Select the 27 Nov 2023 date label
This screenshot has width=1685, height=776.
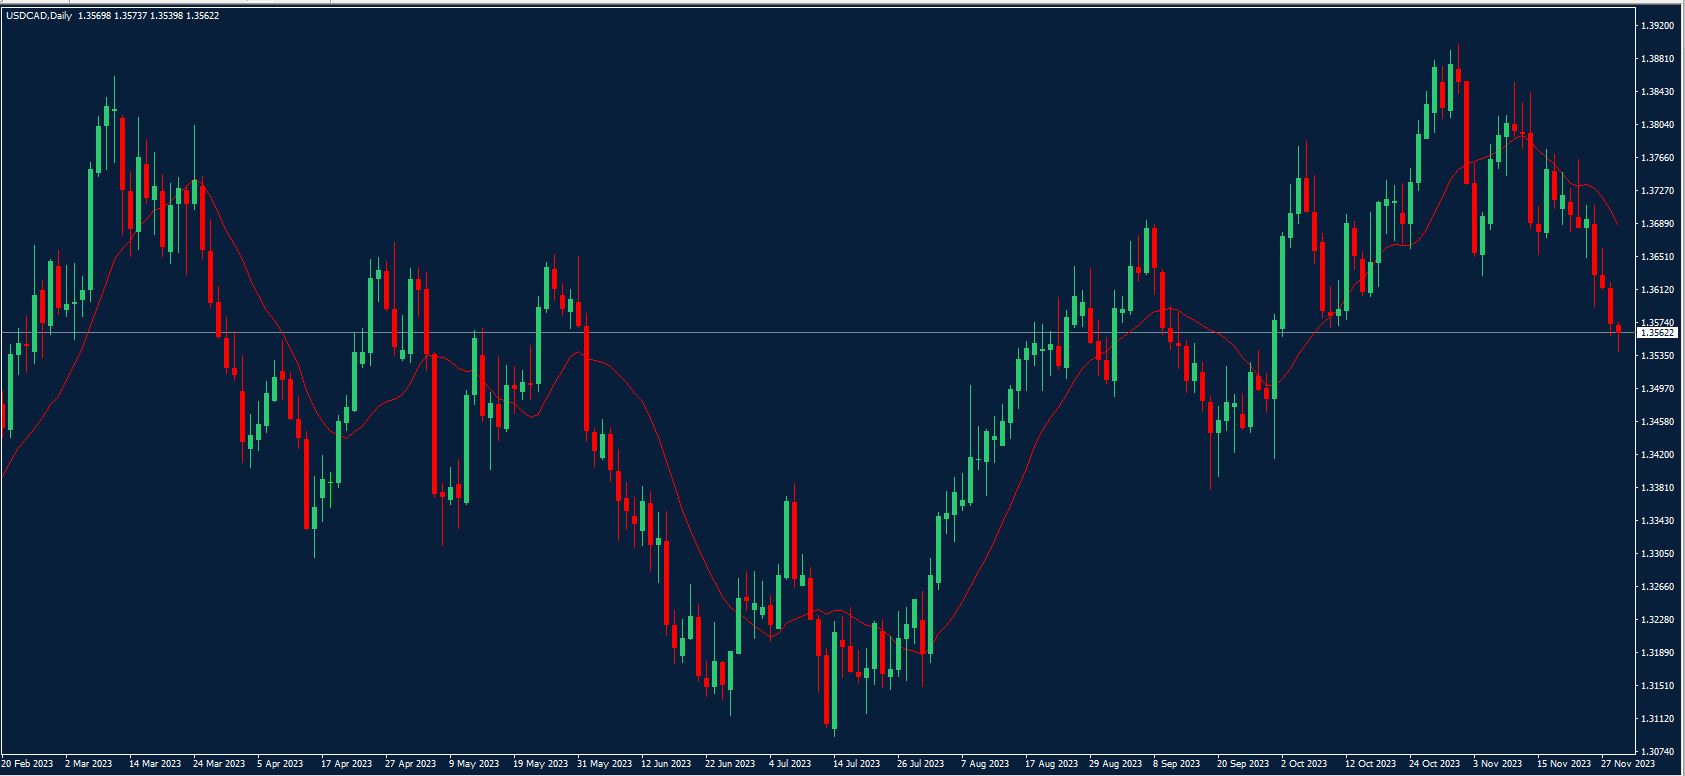(x=1627, y=764)
